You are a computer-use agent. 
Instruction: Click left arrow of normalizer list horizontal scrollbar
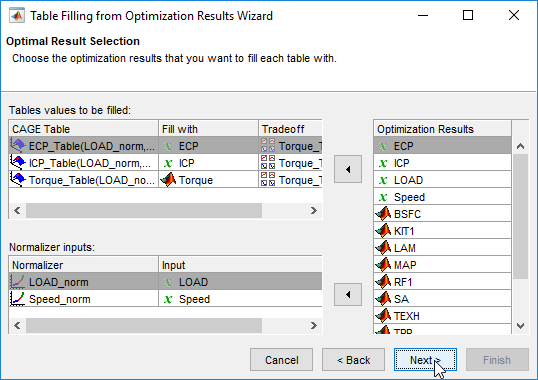pos(17,325)
